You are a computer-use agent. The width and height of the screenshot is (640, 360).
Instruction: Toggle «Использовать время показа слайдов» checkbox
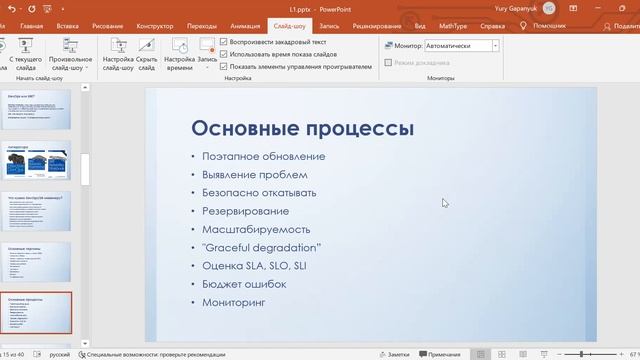(x=223, y=54)
